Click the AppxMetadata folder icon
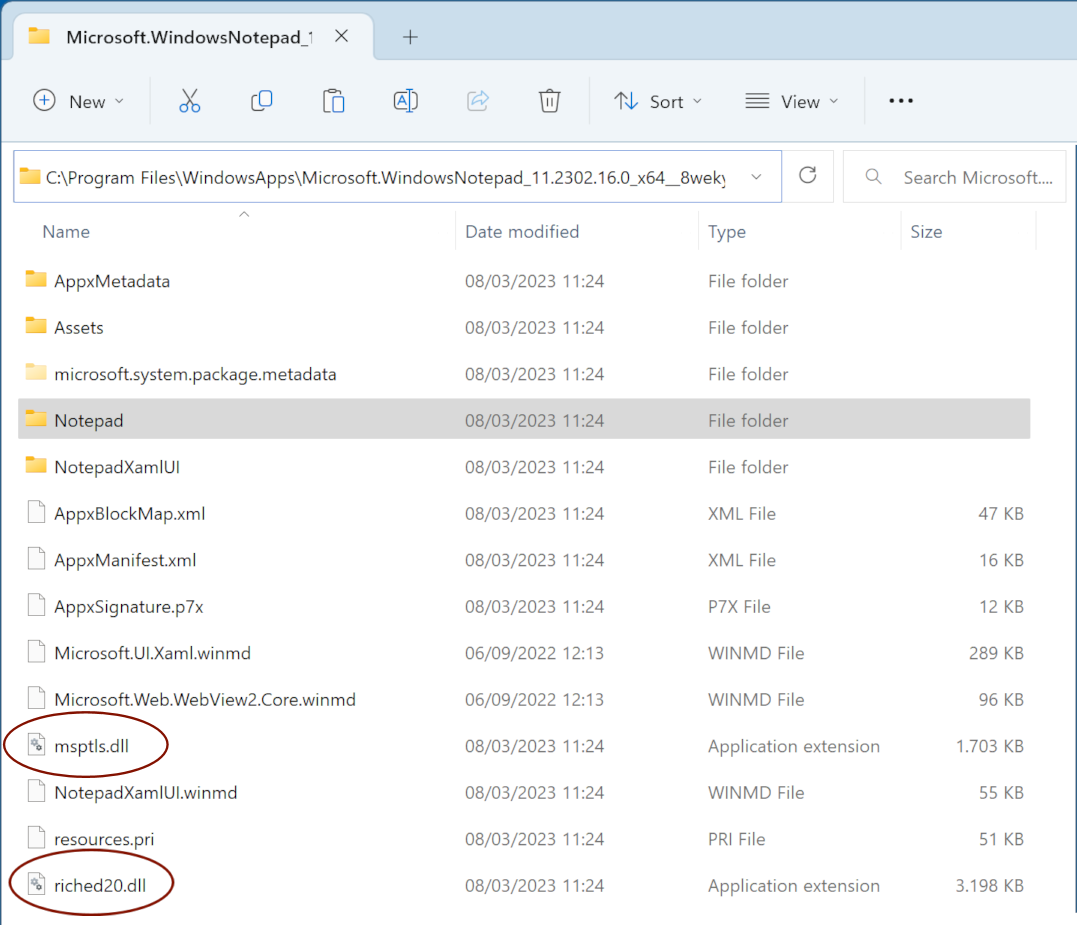Screen dimensions: 1077x925 point(36,279)
